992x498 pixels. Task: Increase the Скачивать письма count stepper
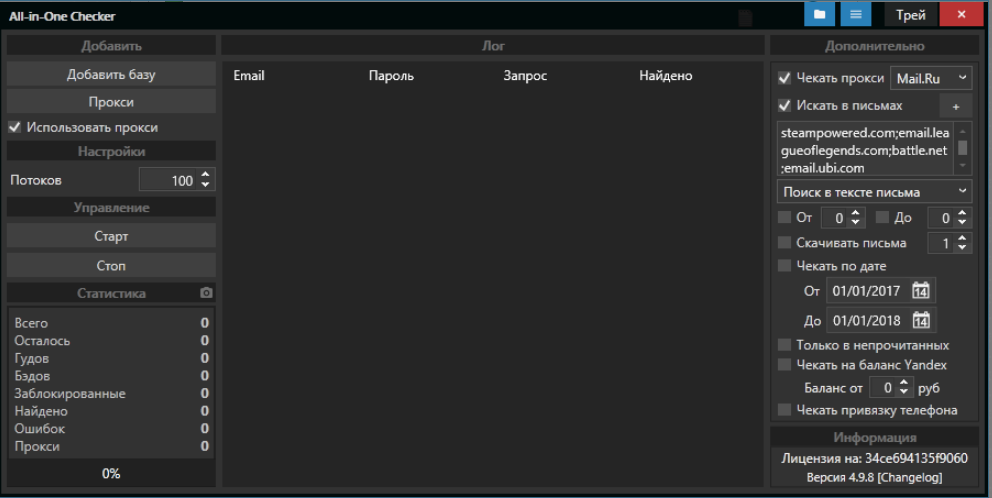(x=962, y=238)
